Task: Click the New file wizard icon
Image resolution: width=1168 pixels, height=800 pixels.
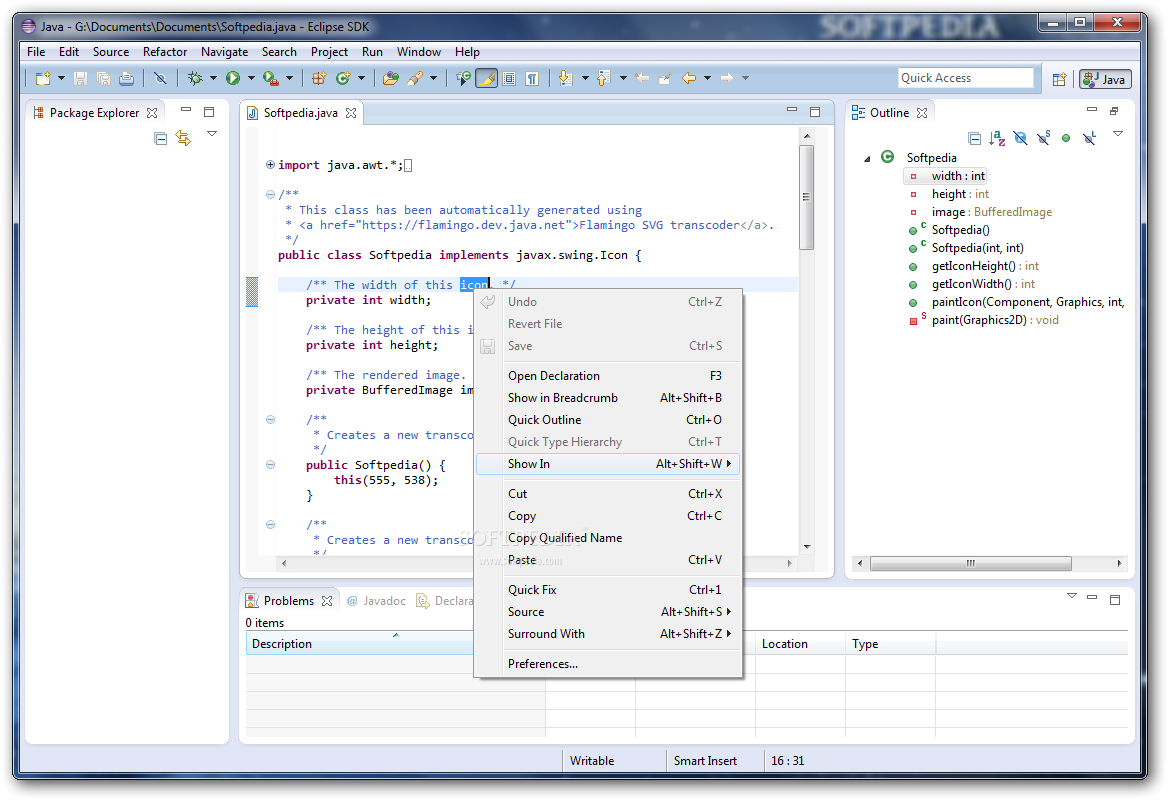Action: pyautogui.click(x=43, y=78)
